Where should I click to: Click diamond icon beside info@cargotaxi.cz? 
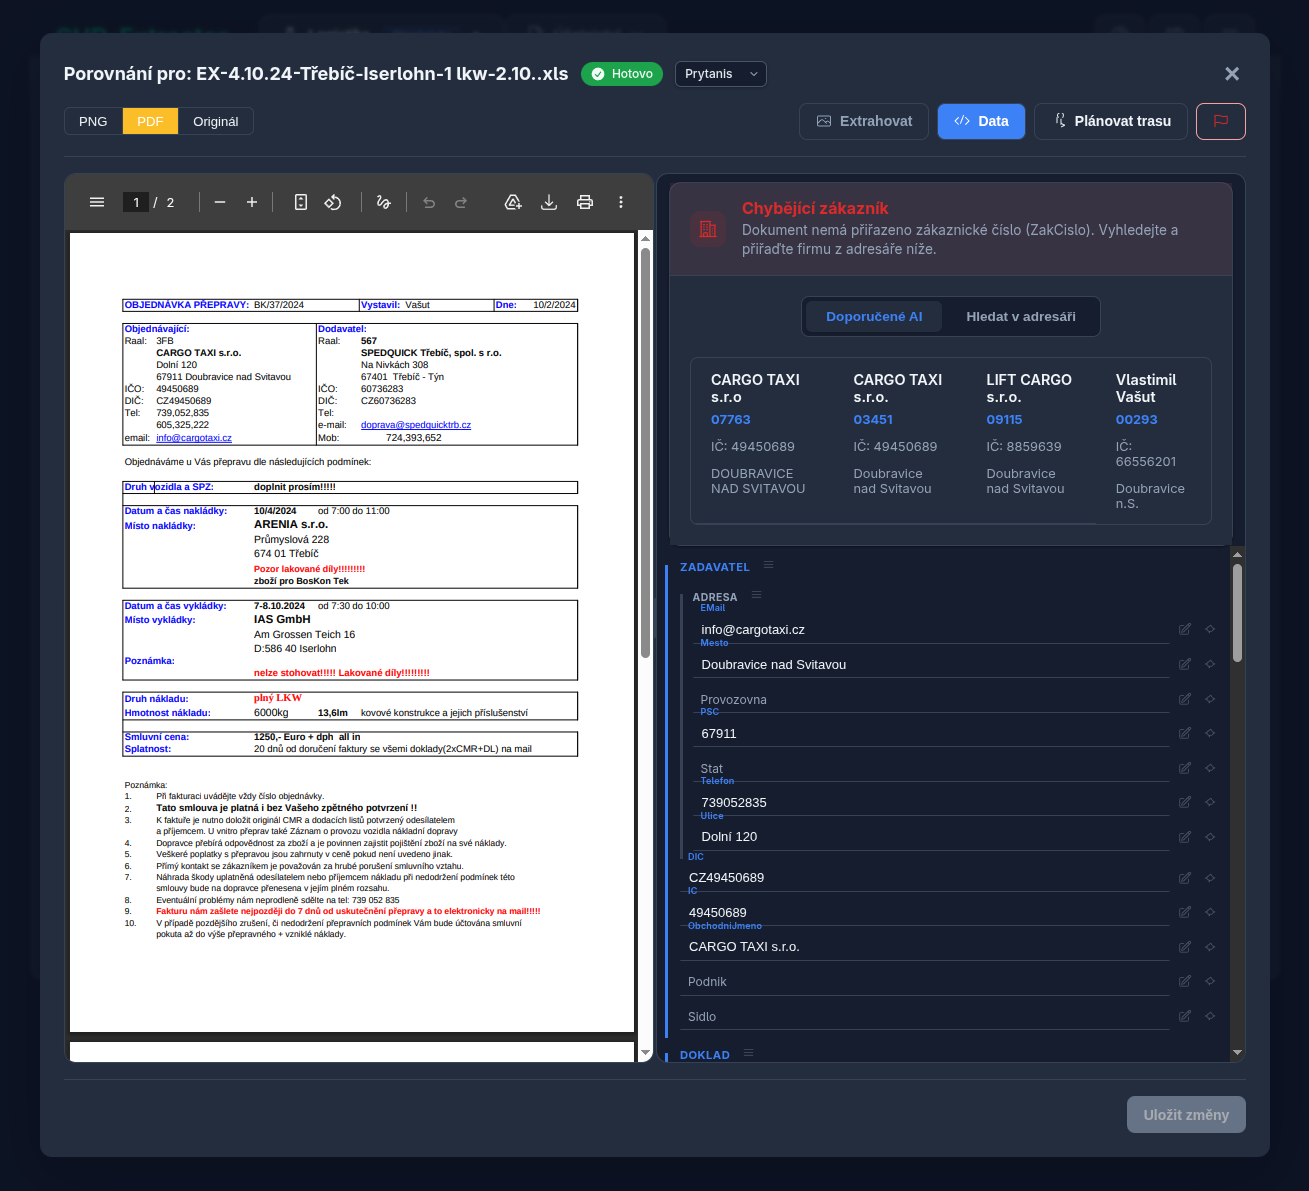coord(1210,629)
